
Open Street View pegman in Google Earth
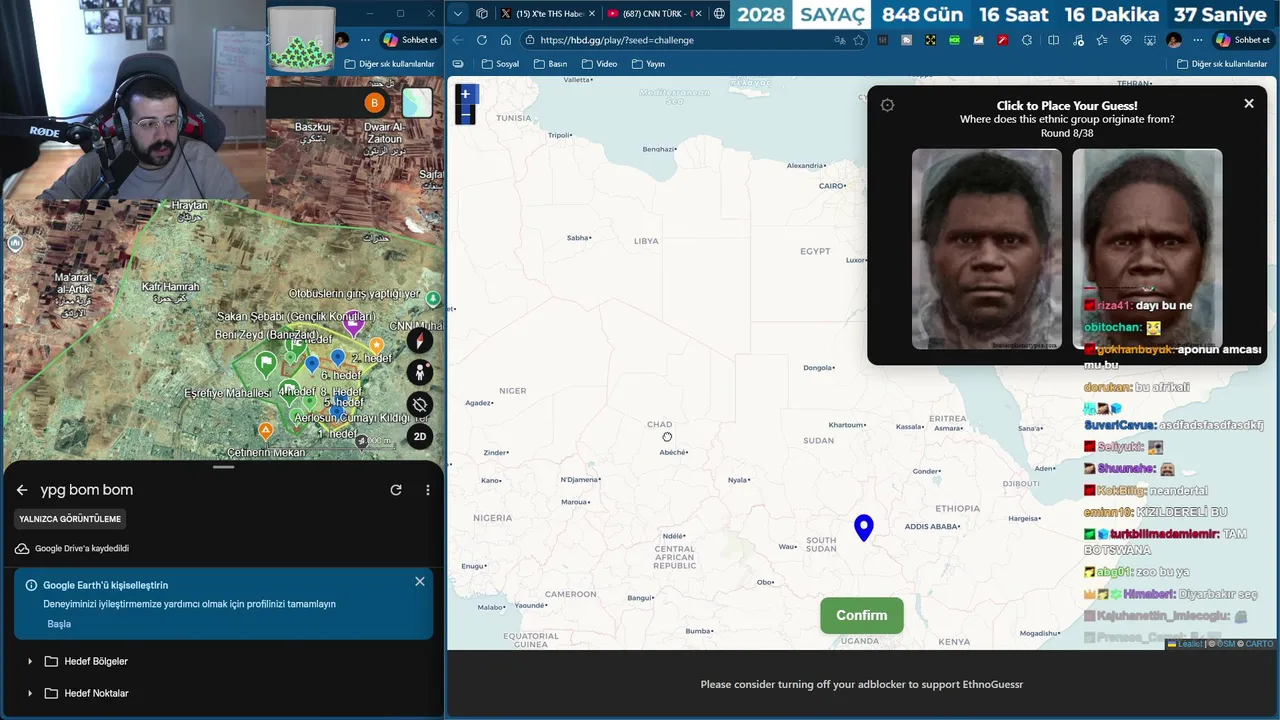(420, 372)
